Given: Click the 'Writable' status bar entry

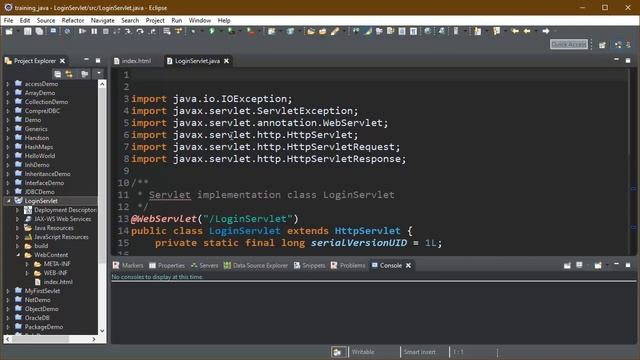Looking at the screenshot, I should click(x=363, y=352).
